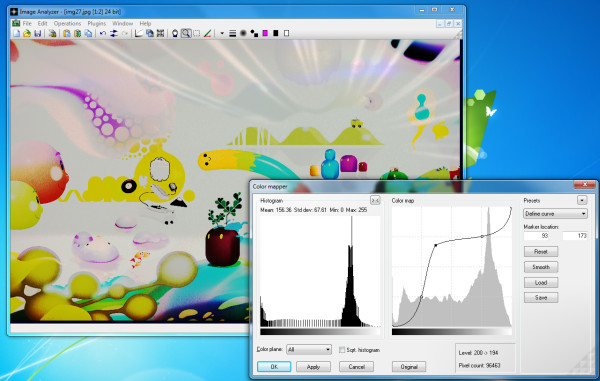Click the Save floppy disk icon
Image resolution: width=600 pixels, height=381 pixels.
pyautogui.click(x=38, y=33)
